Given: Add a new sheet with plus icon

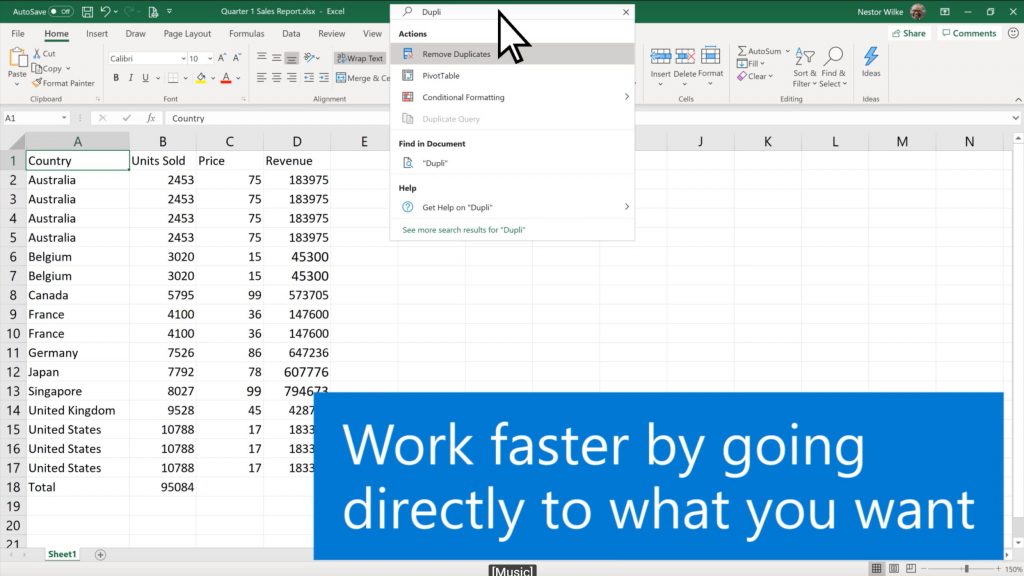Looking at the screenshot, I should pyautogui.click(x=100, y=554).
